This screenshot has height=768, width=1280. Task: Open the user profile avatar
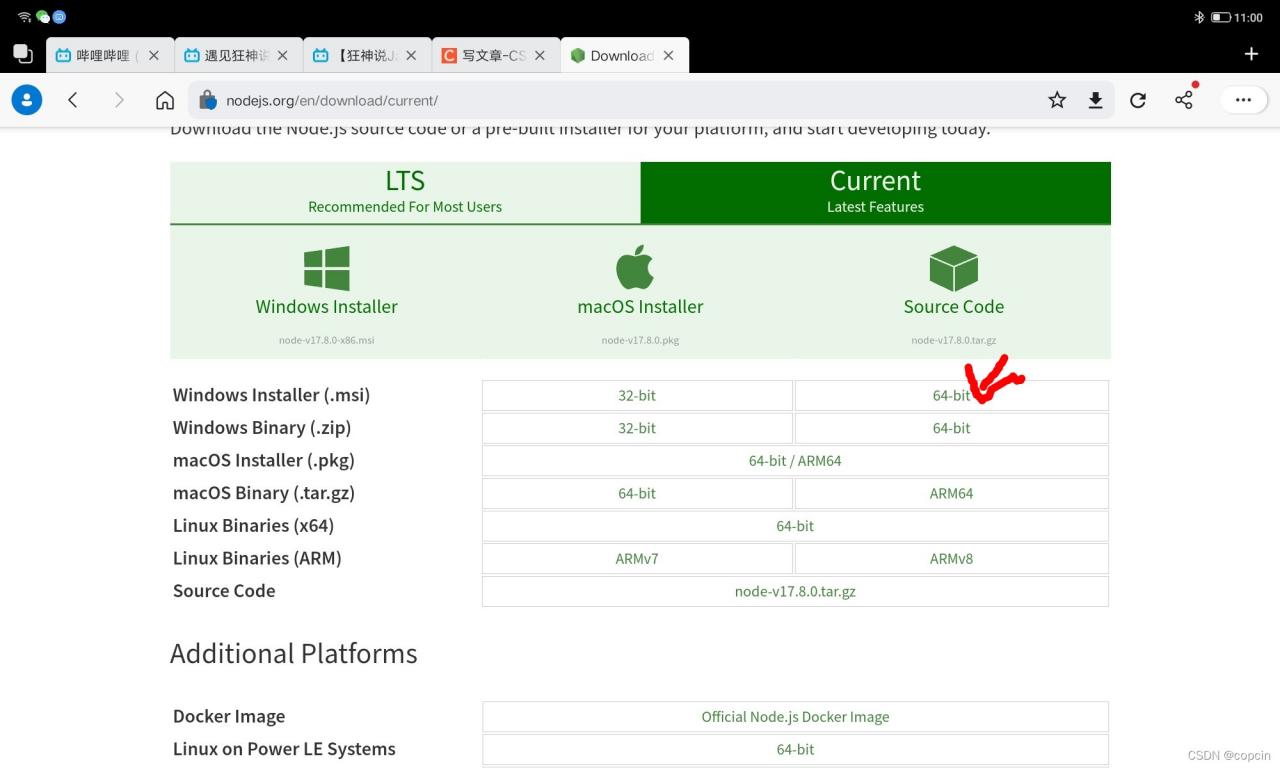coord(27,100)
